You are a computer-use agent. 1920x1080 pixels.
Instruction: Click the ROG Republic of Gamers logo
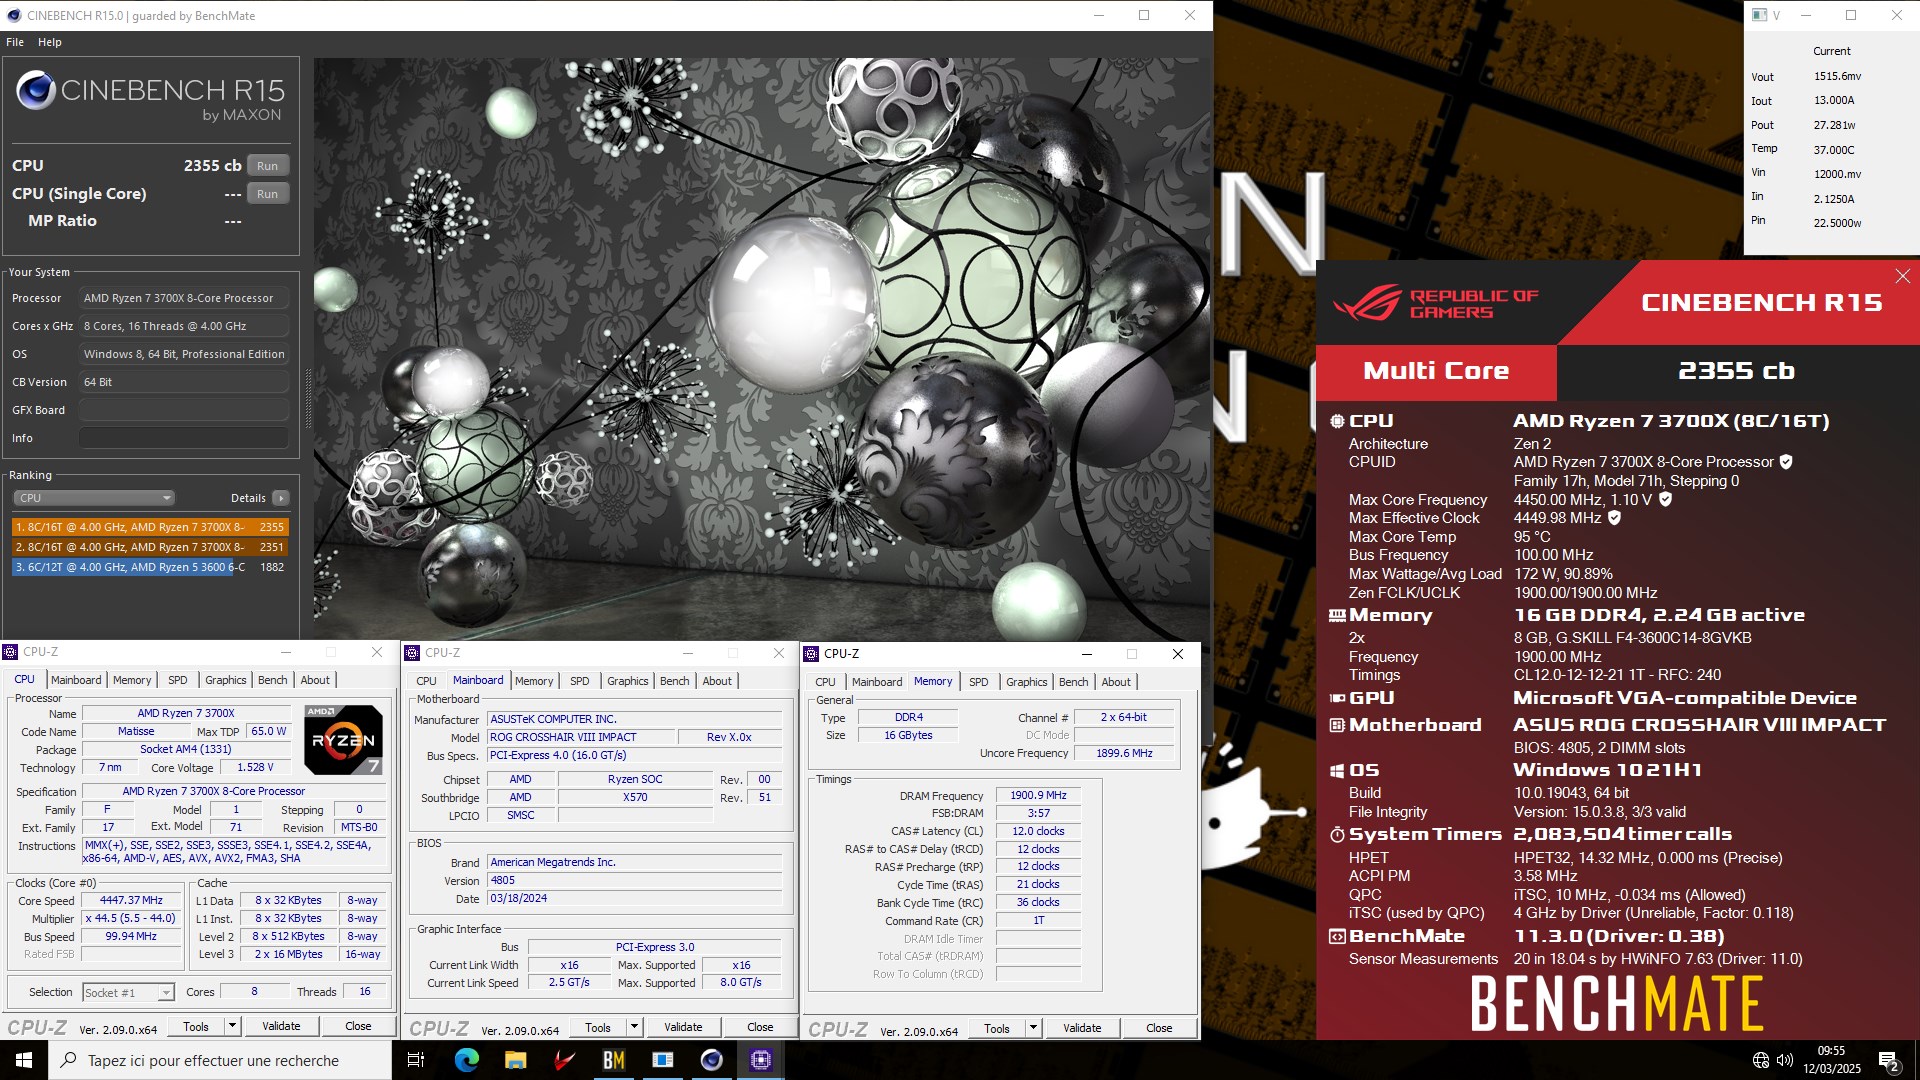1436,303
